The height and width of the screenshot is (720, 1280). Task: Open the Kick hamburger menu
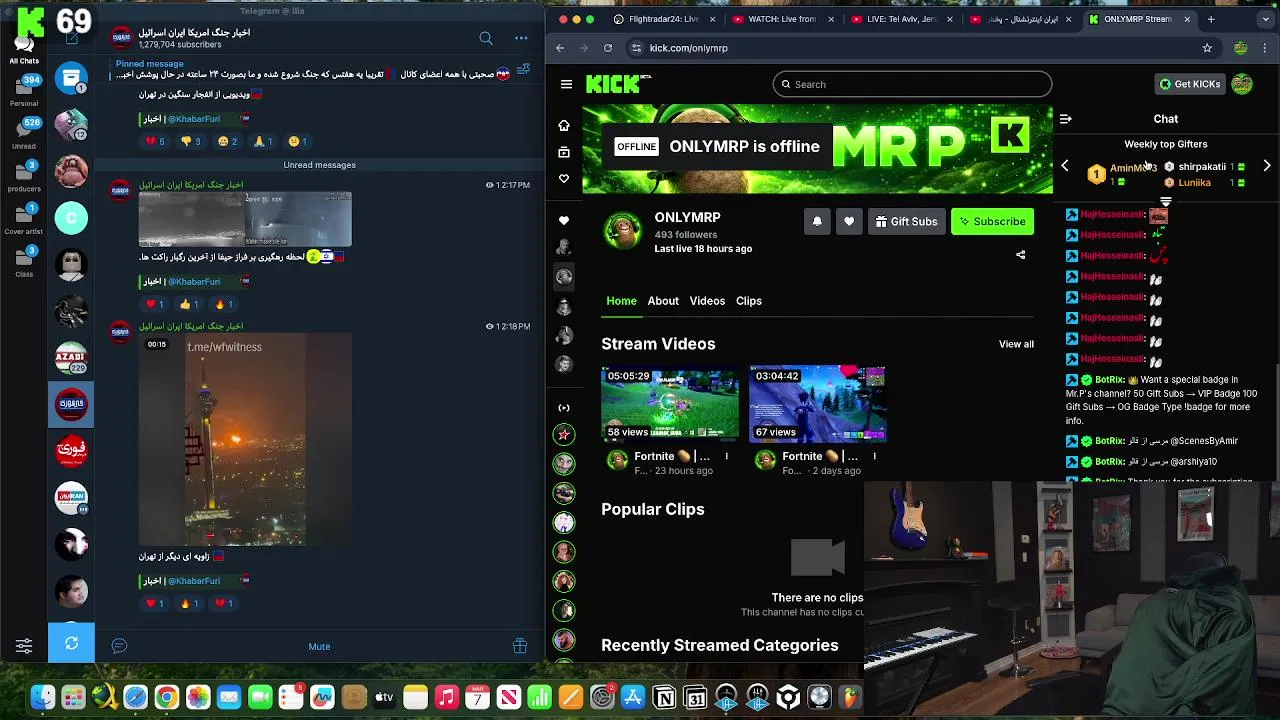[566, 84]
